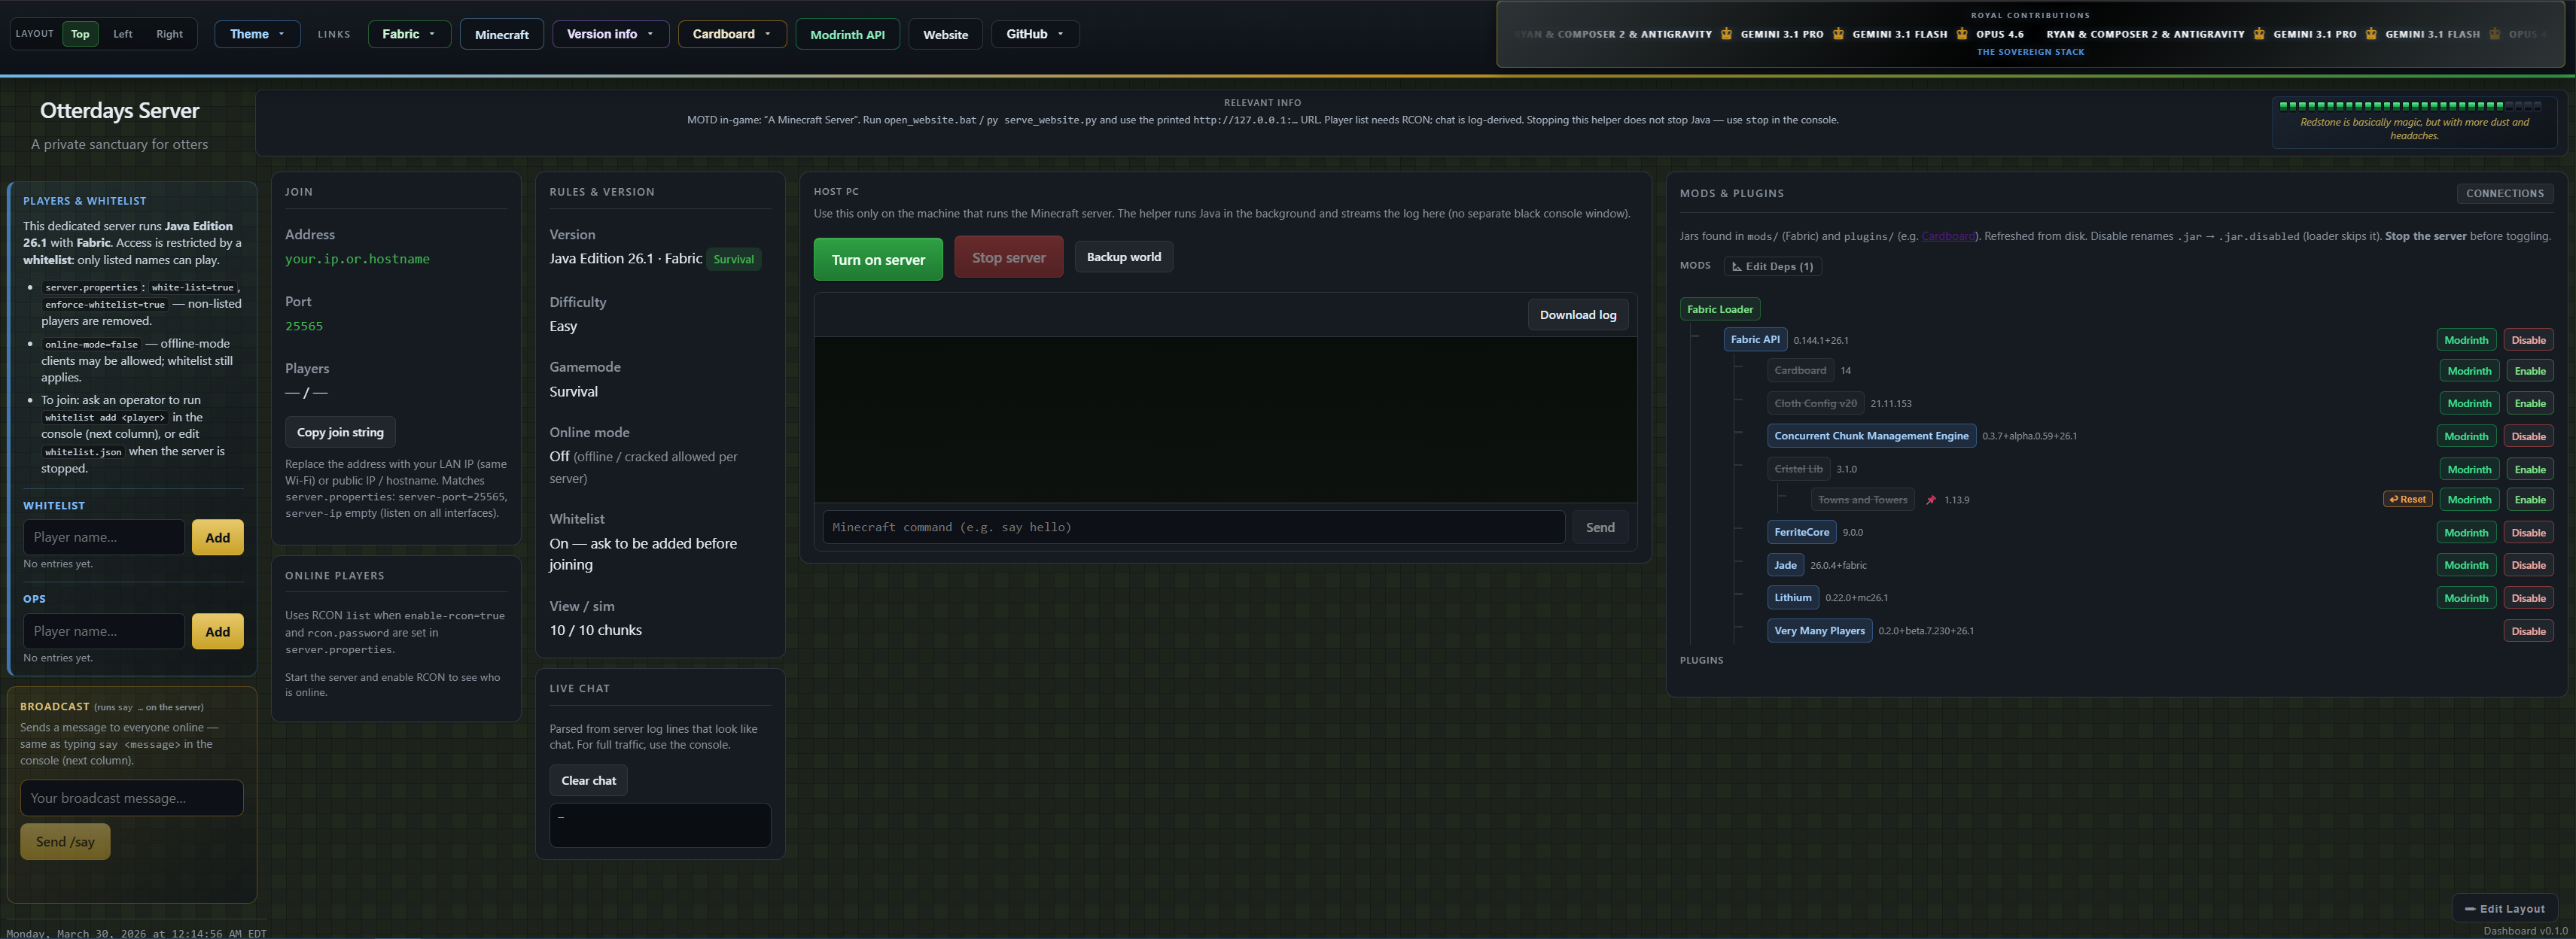
Task: Open the Minecraft link in the navbar
Action: tap(501, 33)
